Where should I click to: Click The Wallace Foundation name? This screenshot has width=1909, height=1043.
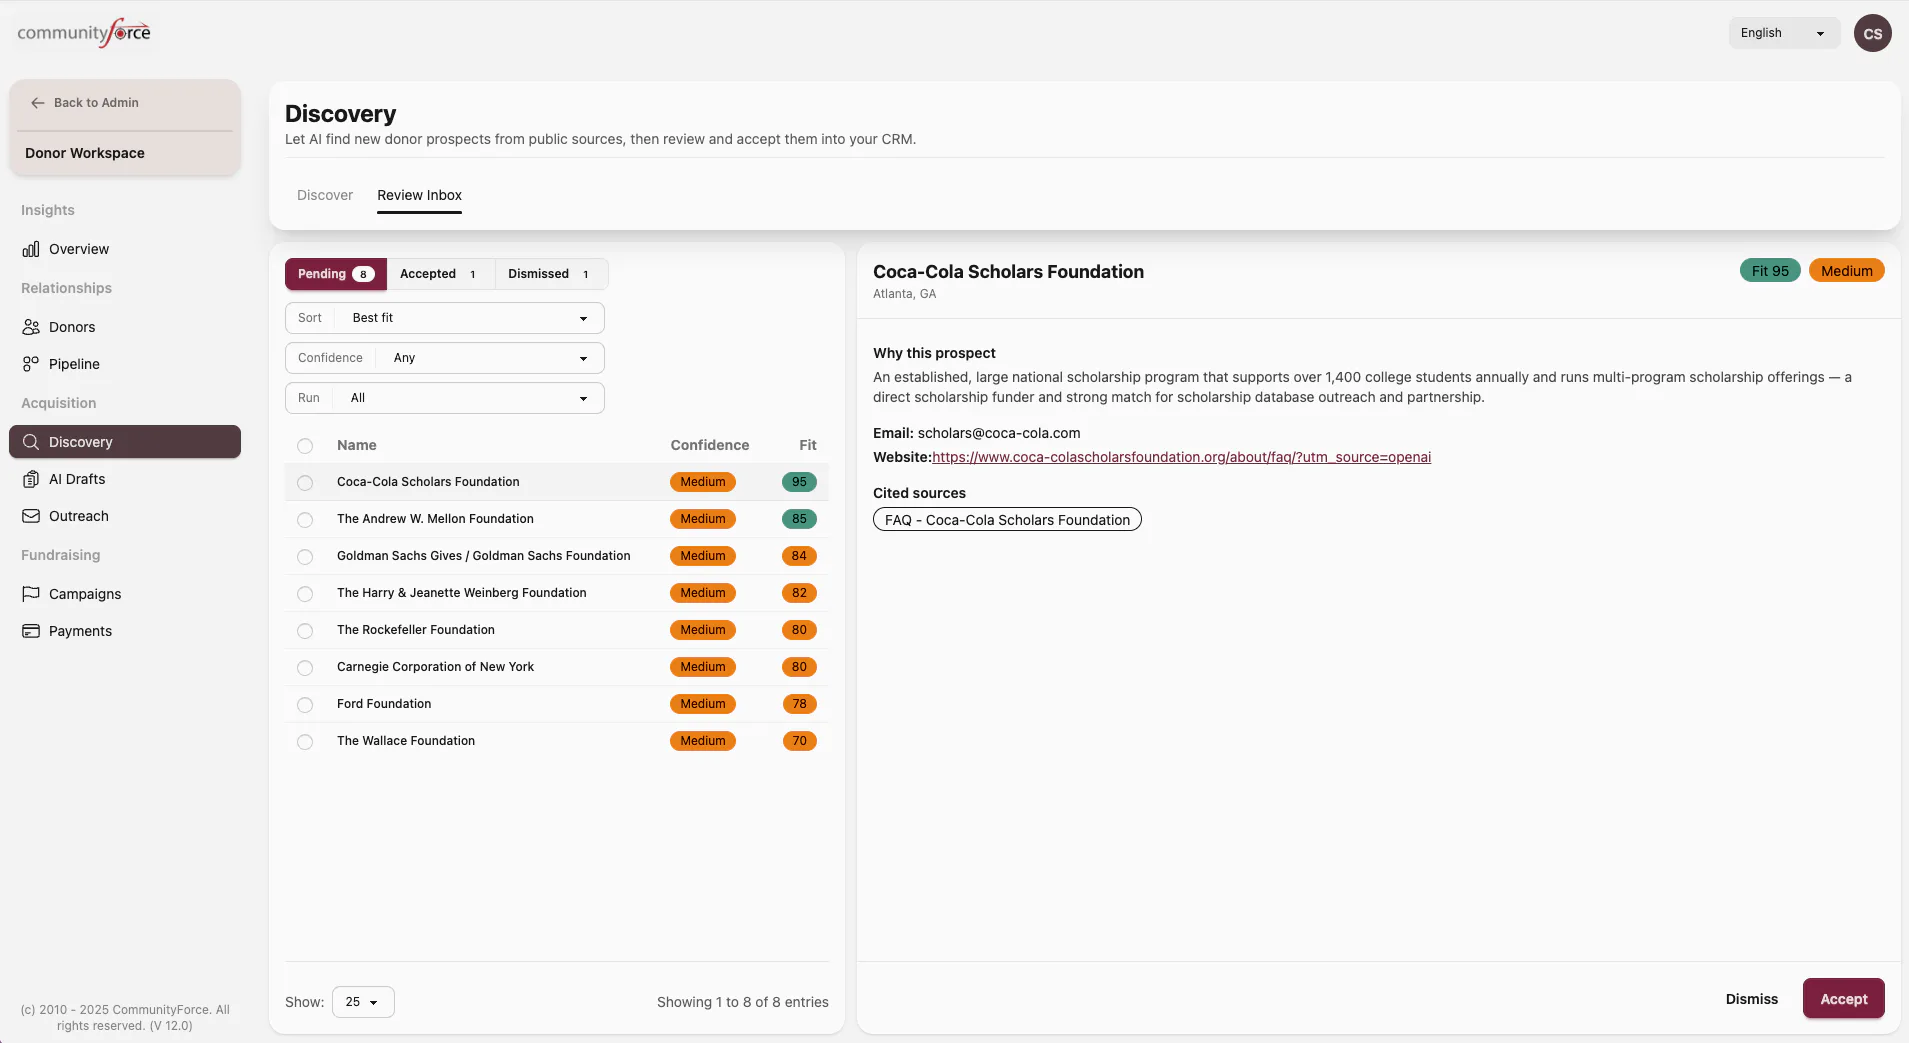coord(405,741)
